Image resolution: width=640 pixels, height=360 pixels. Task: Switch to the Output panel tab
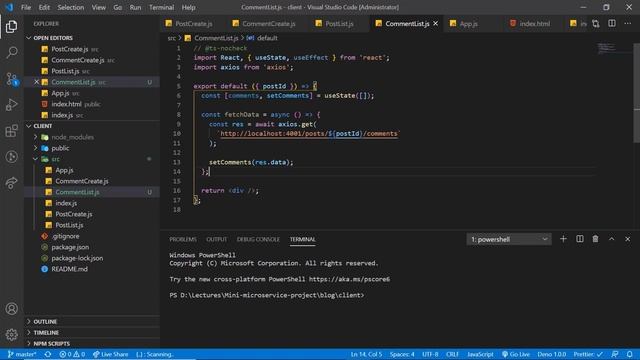[216, 239]
